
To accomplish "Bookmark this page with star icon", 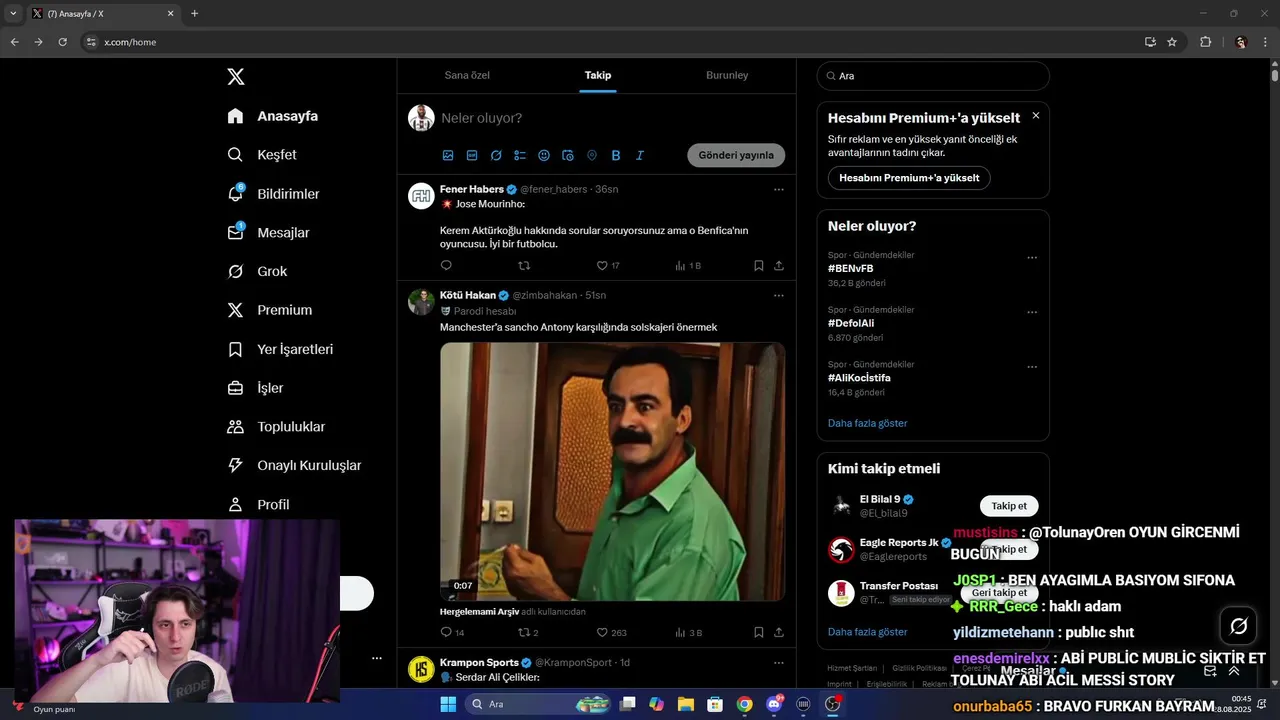I will (1172, 42).
